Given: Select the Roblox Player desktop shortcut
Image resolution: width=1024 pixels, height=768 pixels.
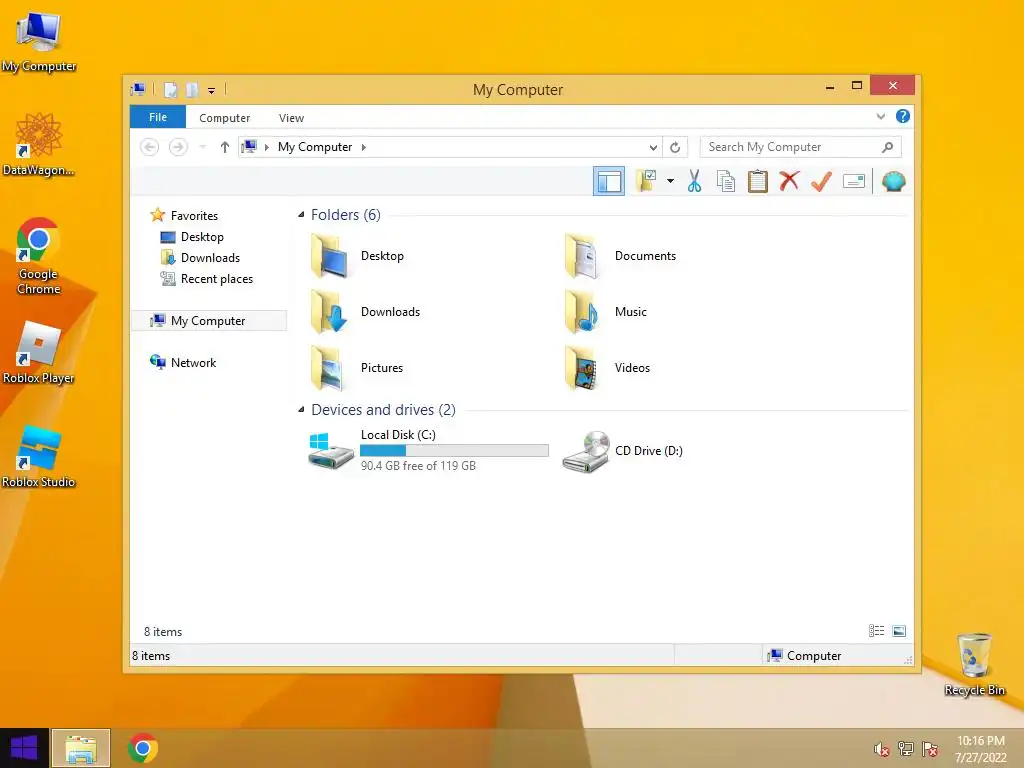Looking at the screenshot, I should 39,353.
